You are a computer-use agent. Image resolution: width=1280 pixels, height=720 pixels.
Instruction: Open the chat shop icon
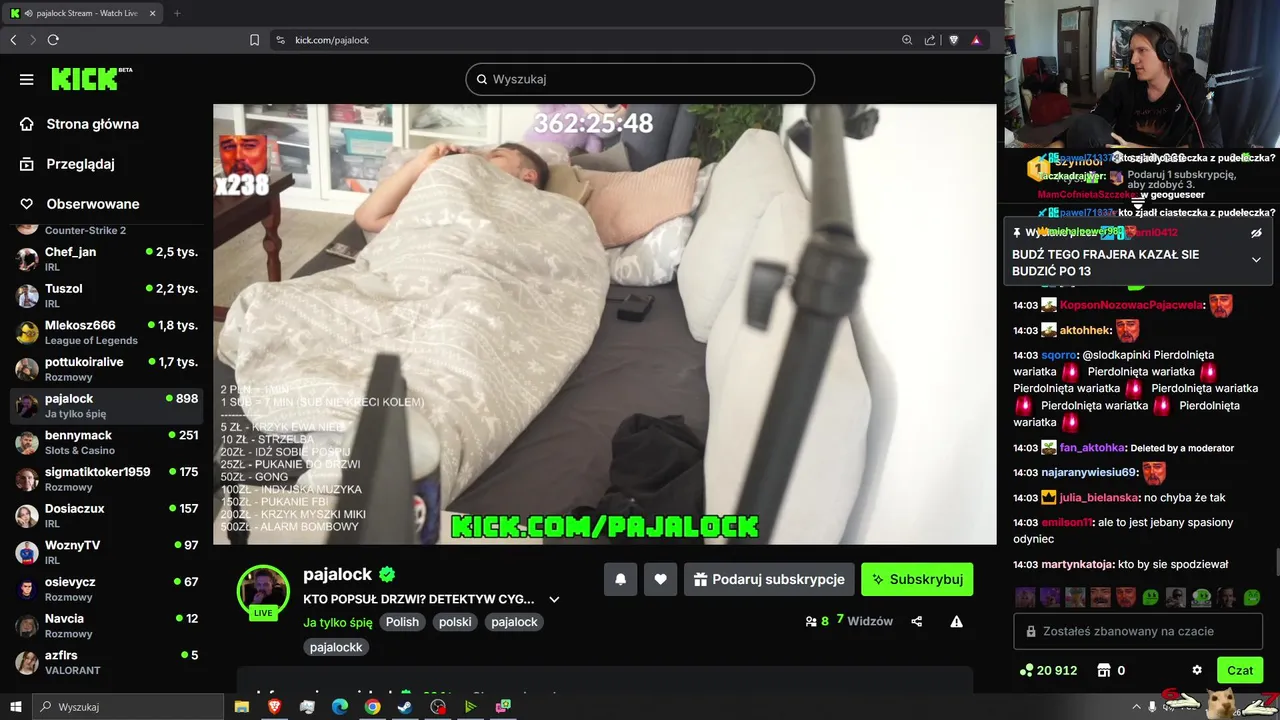coord(1104,670)
